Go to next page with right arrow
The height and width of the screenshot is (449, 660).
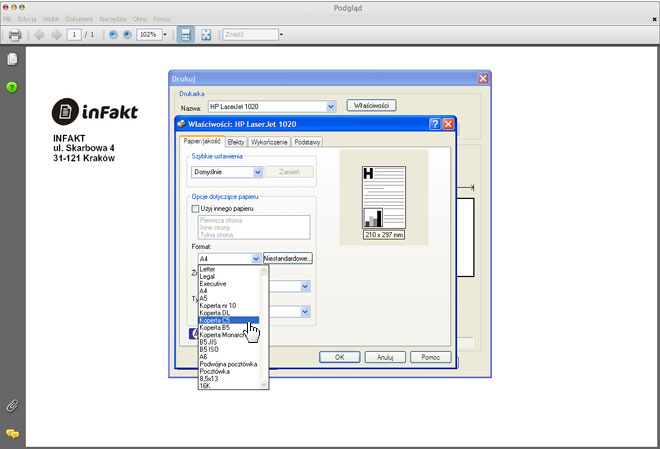(56, 35)
